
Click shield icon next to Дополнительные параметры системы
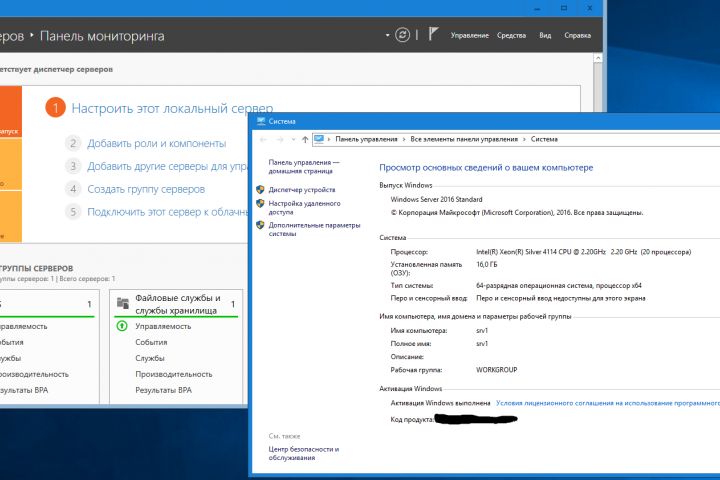pos(260,225)
